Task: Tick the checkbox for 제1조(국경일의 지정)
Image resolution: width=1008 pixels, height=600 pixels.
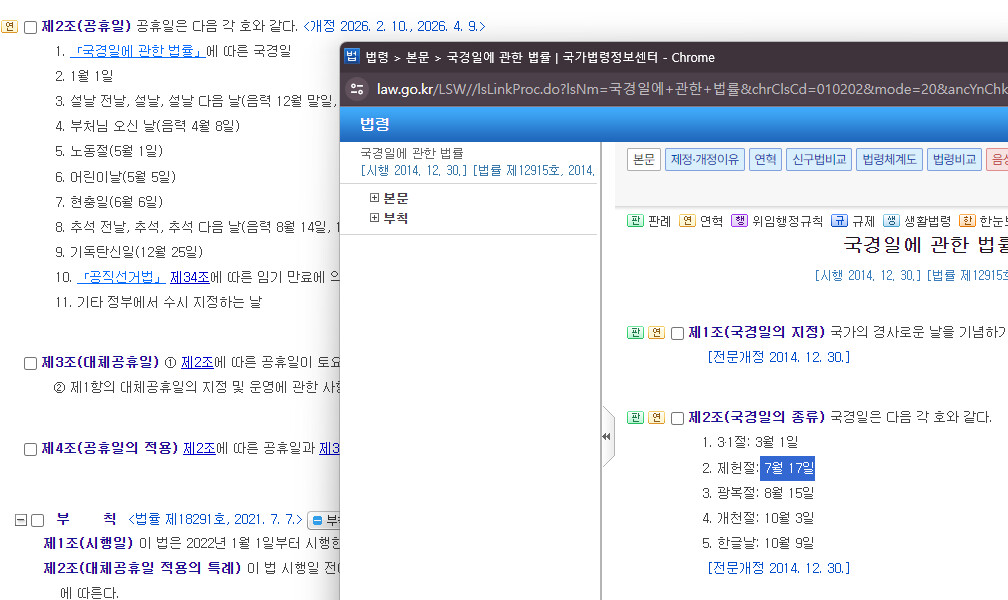Action: coord(677,333)
